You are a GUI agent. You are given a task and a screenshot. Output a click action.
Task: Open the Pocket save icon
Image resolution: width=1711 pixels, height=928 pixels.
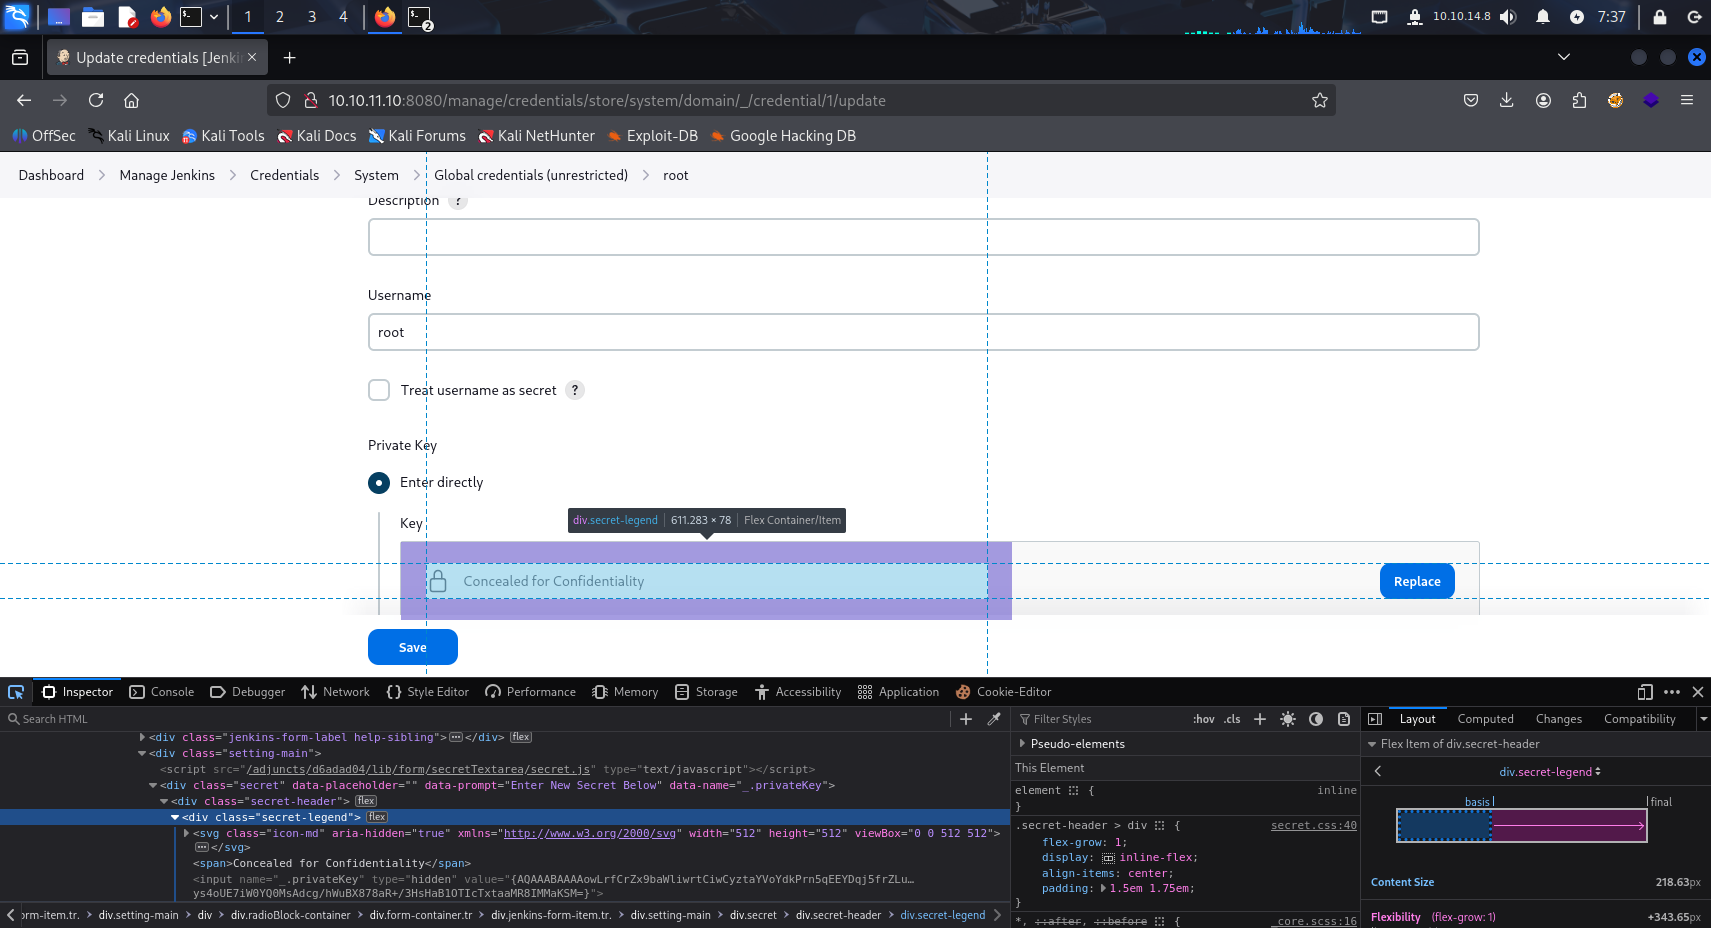click(x=1471, y=100)
